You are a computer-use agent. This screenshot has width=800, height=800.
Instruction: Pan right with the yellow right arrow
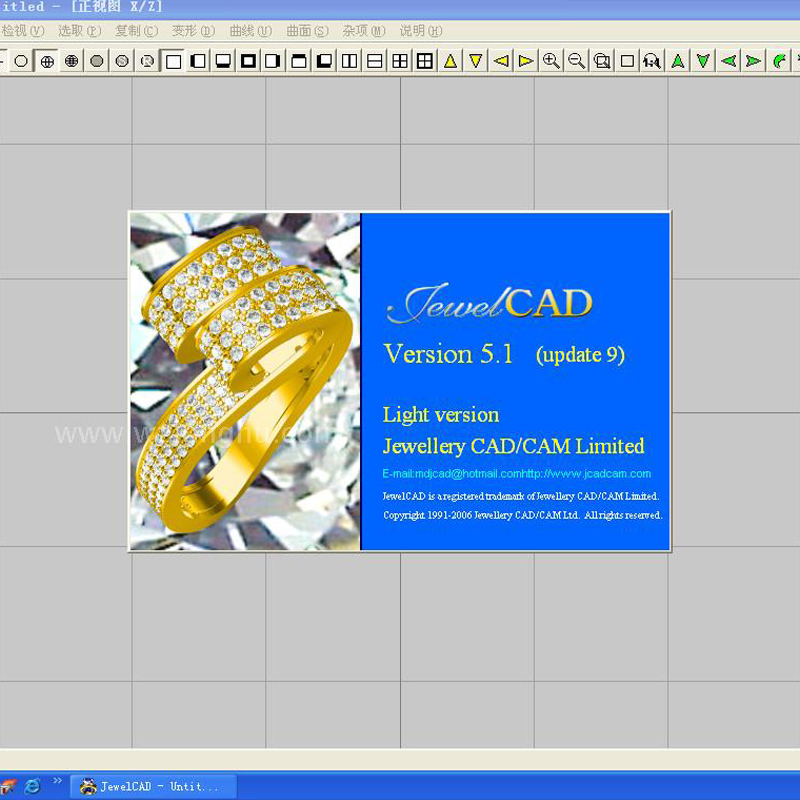click(x=526, y=61)
